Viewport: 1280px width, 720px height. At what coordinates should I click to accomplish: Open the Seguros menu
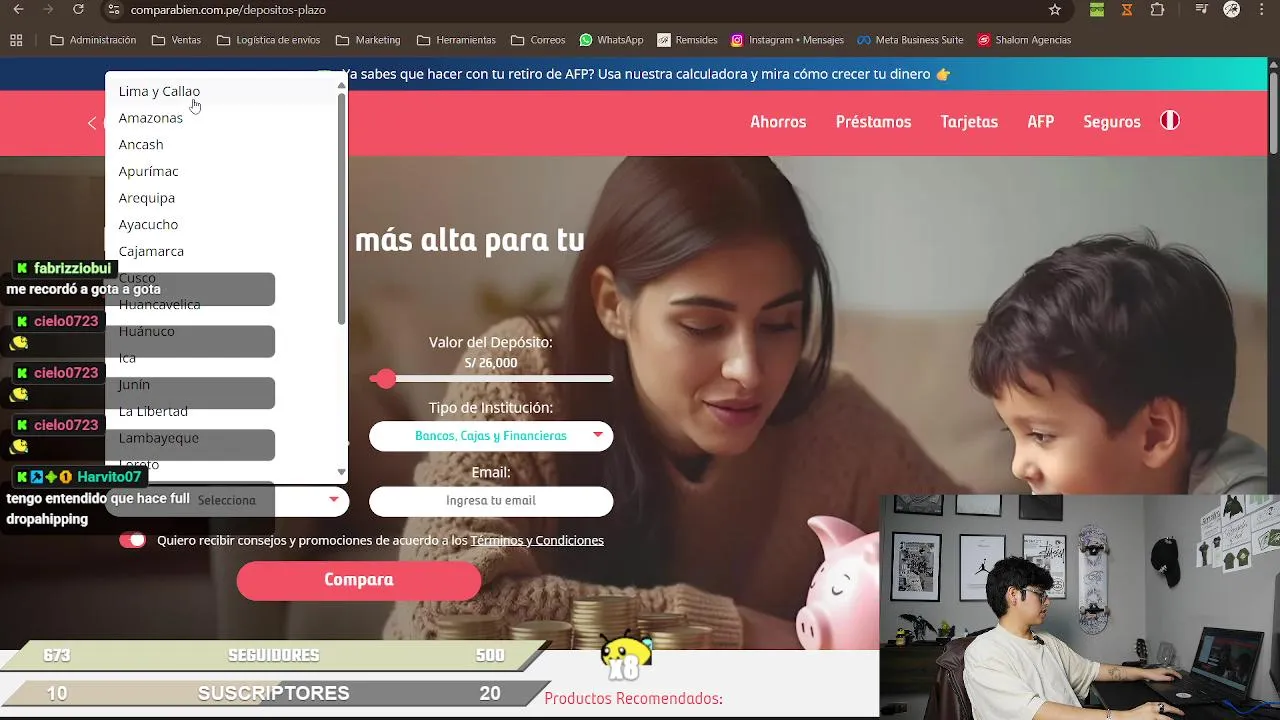pyautogui.click(x=1112, y=122)
